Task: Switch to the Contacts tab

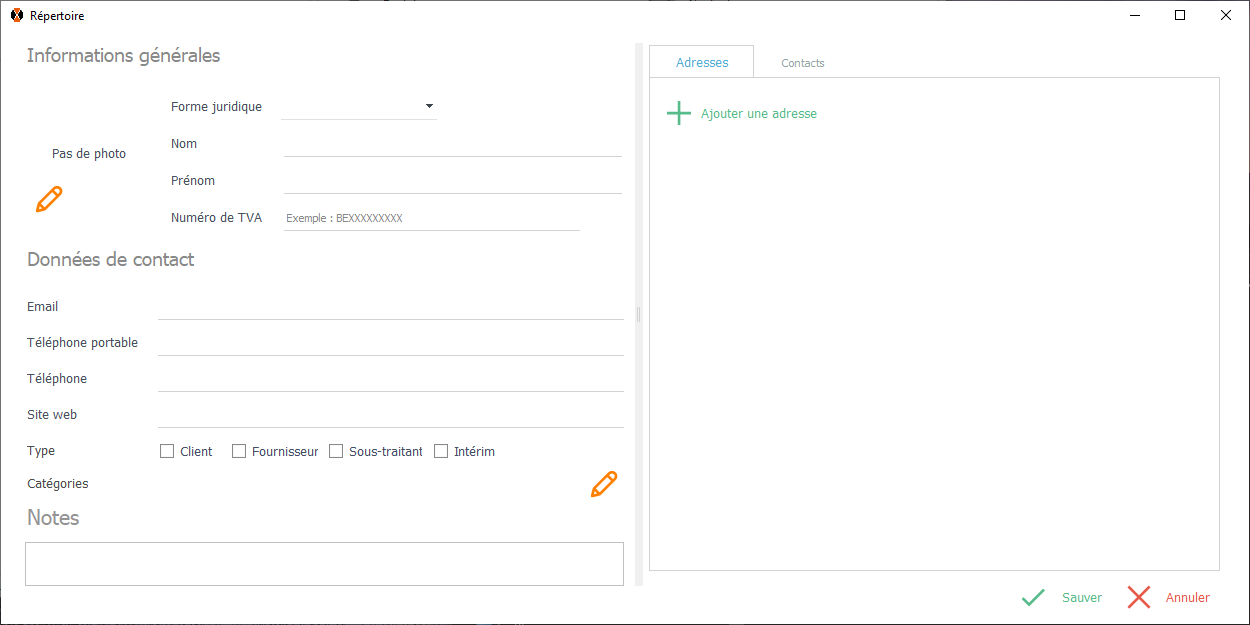Action: pyautogui.click(x=802, y=63)
